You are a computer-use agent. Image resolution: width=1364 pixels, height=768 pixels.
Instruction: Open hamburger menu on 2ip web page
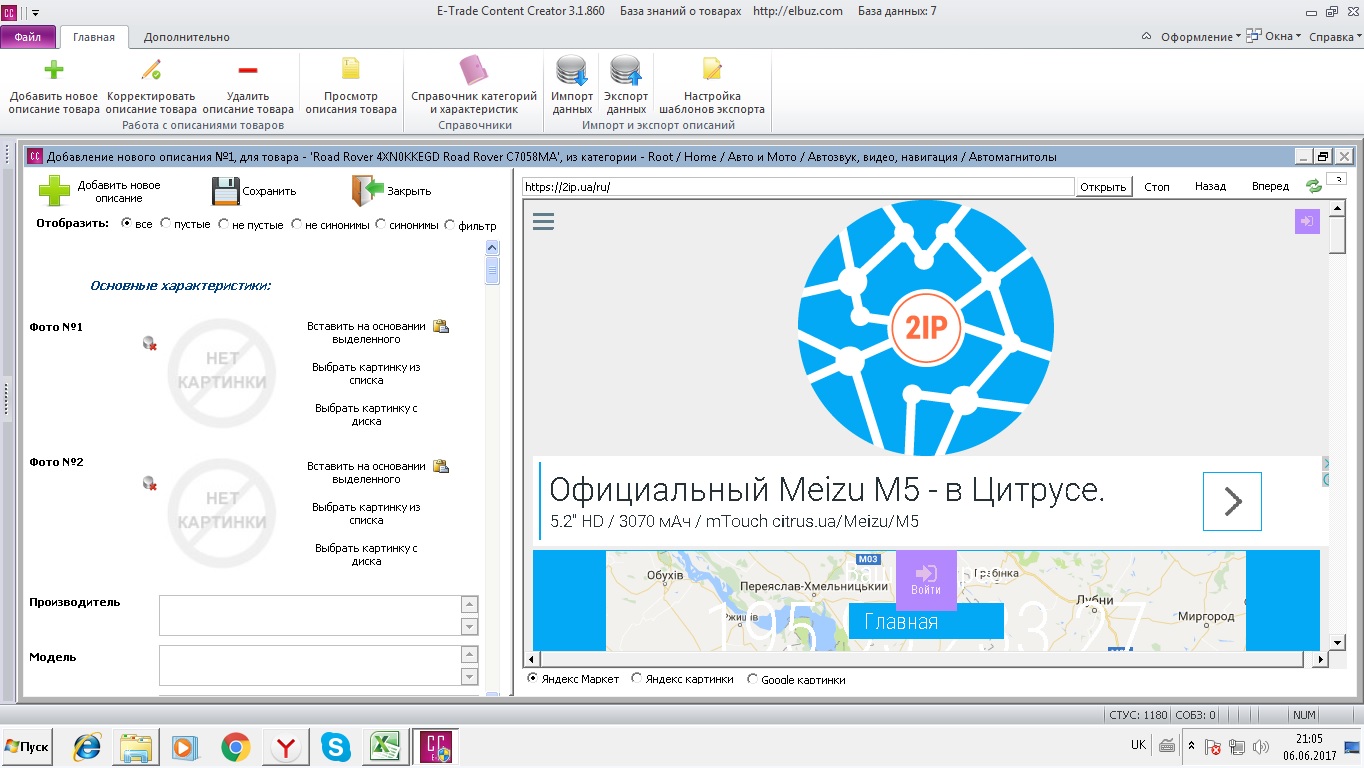click(543, 221)
